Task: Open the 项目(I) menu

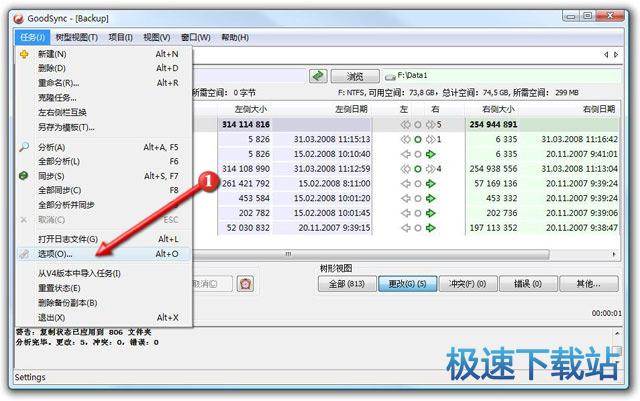Action: click(120, 38)
